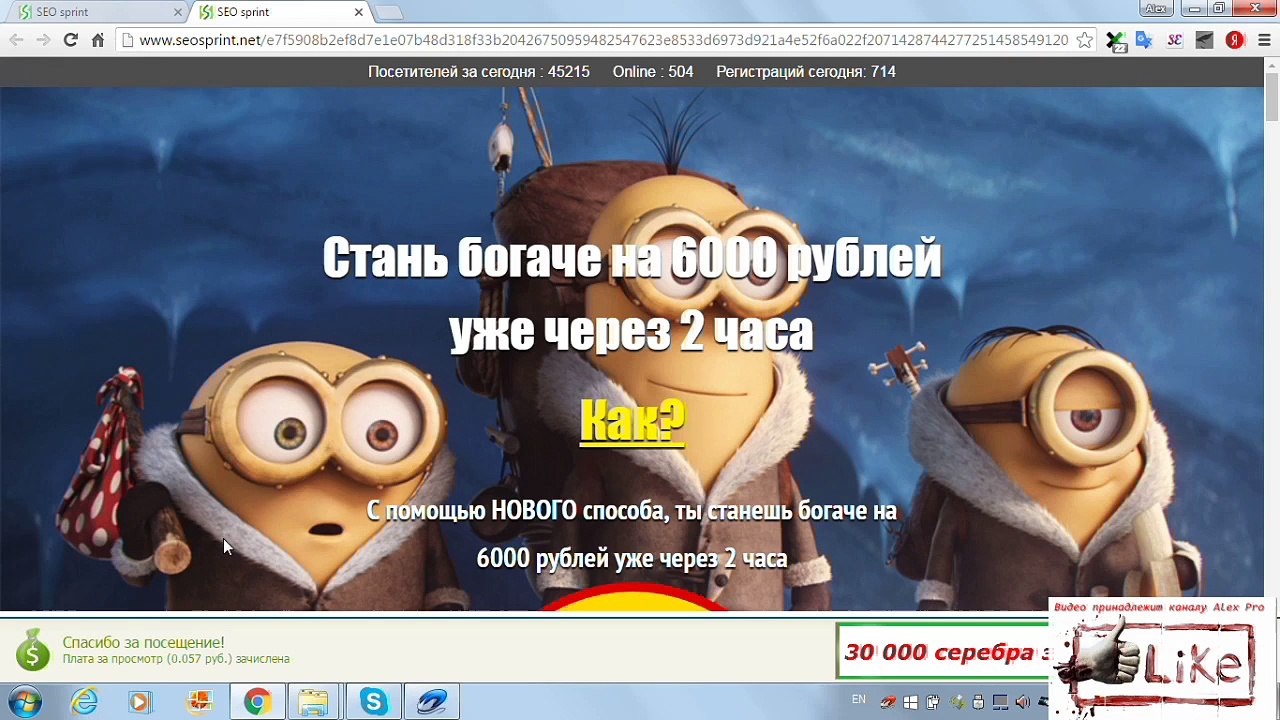This screenshot has width=1280, height=720.
Task: Click the browser forward arrow
Action: click(43, 40)
